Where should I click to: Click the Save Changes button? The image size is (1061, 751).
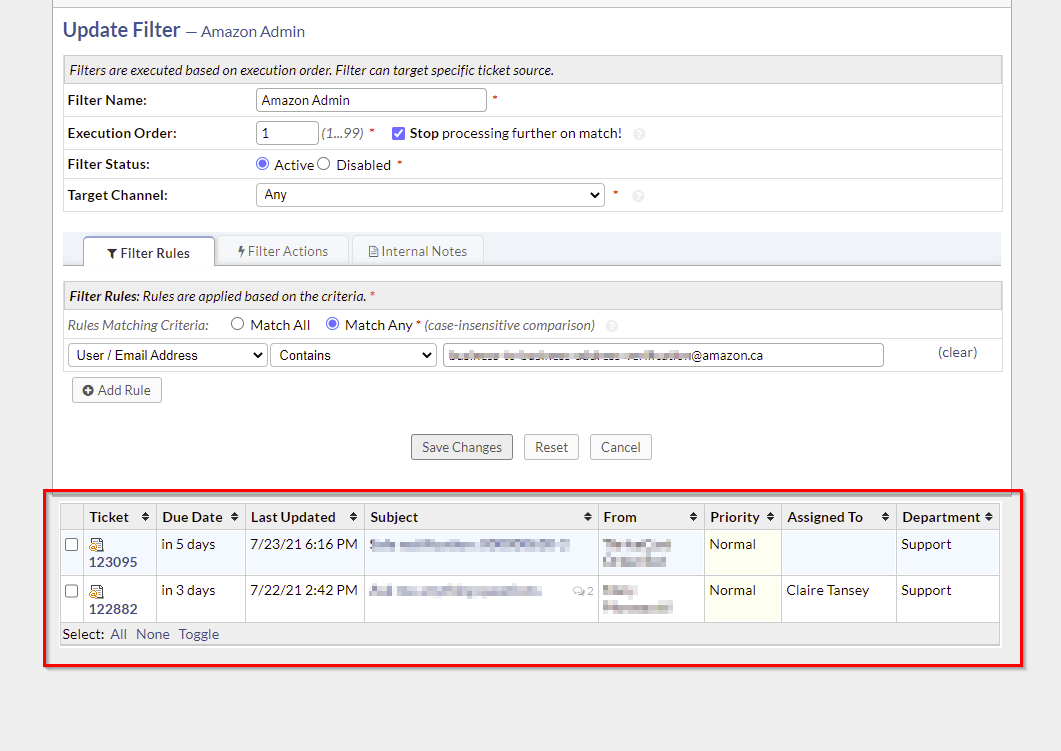pyautogui.click(x=461, y=447)
